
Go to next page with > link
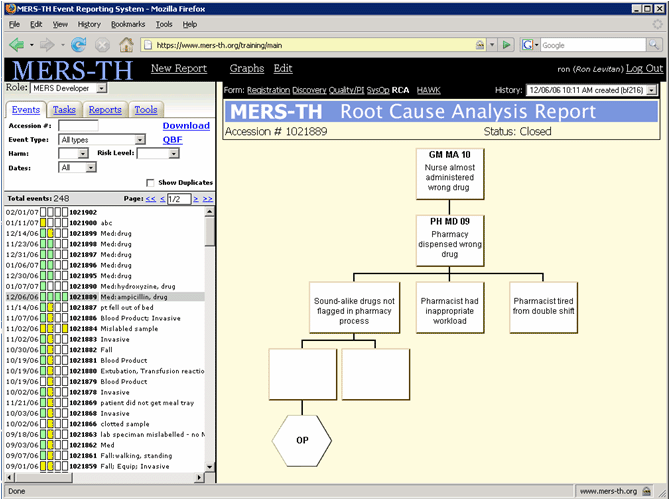(196, 199)
